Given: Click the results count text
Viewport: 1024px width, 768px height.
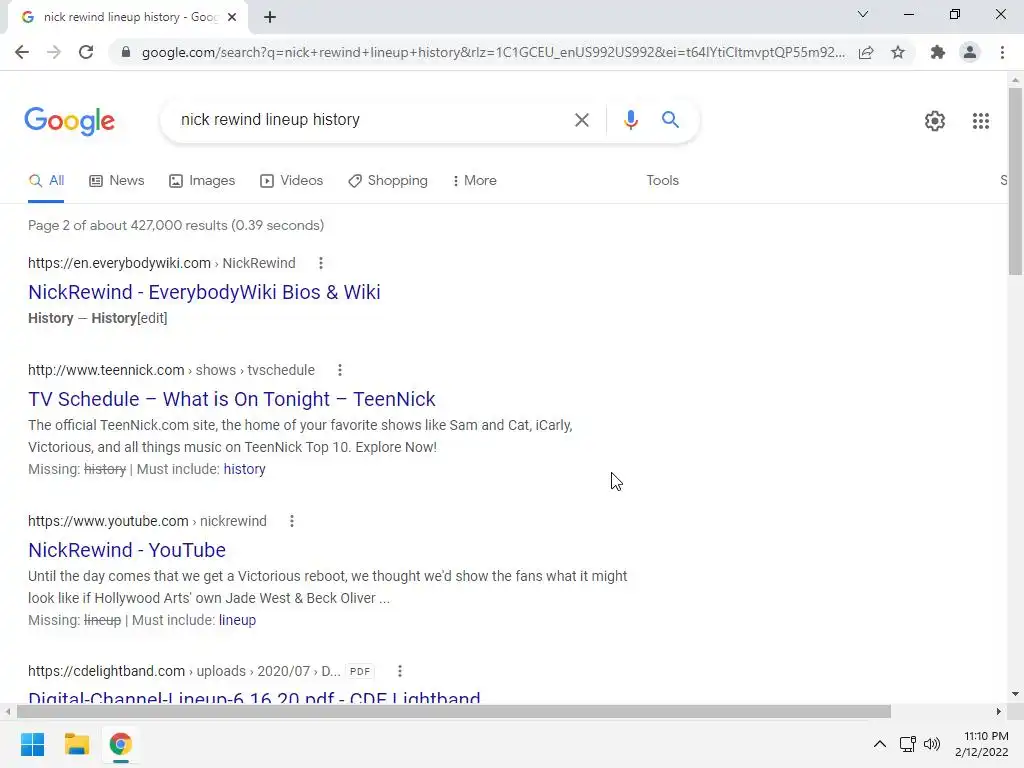Looking at the screenshot, I should [x=176, y=225].
